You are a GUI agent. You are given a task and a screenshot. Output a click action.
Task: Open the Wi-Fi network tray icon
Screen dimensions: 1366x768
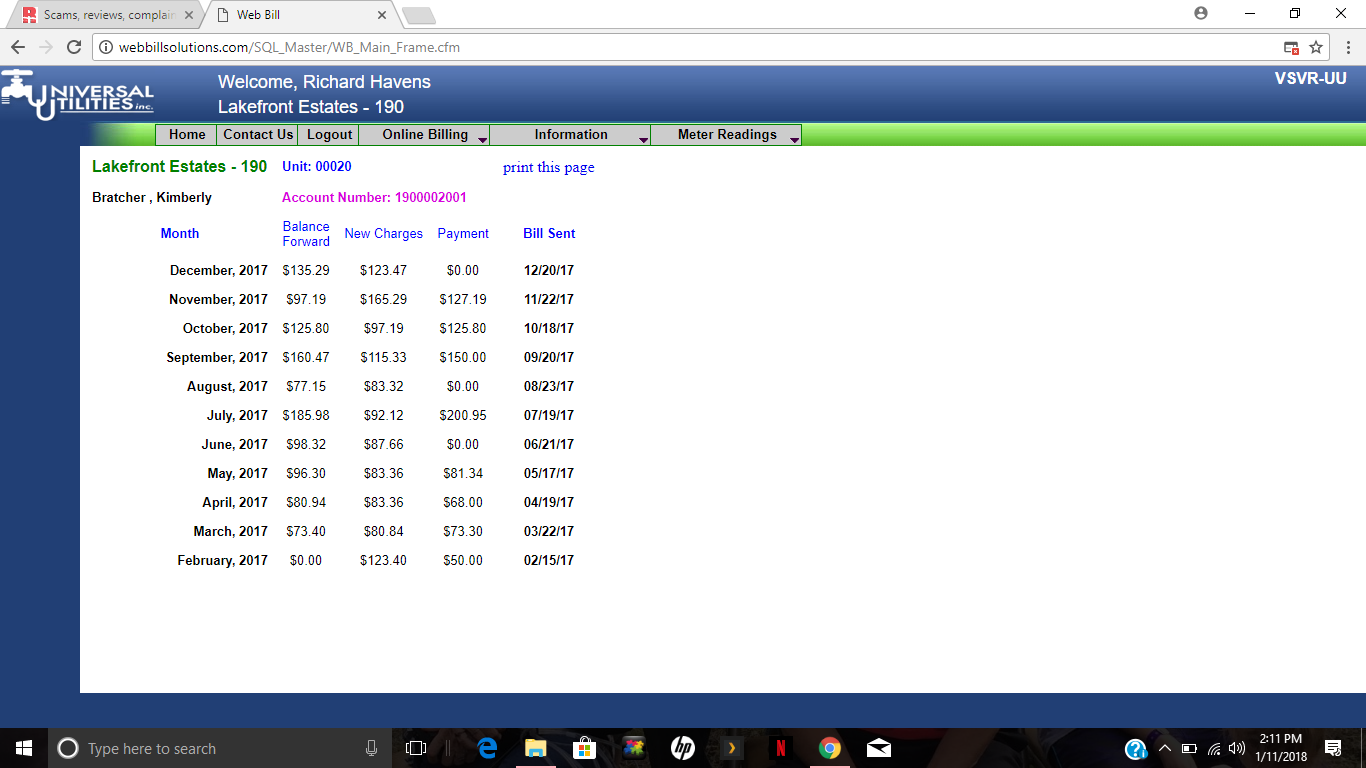click(x=1214, y=748)
